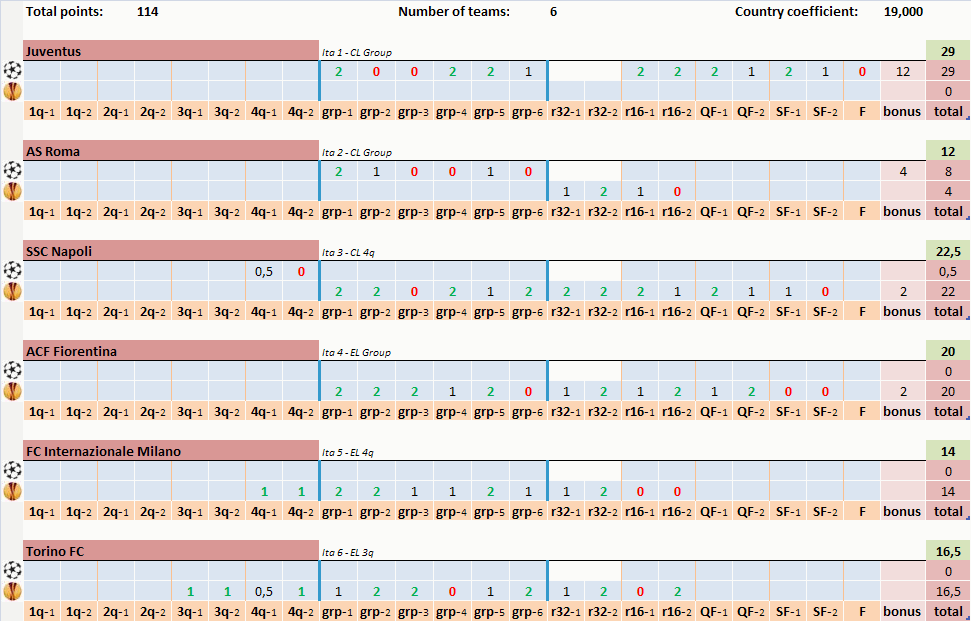Click Europa League icon in Internazionale block

pyautogui.click(x=12, y=491)
